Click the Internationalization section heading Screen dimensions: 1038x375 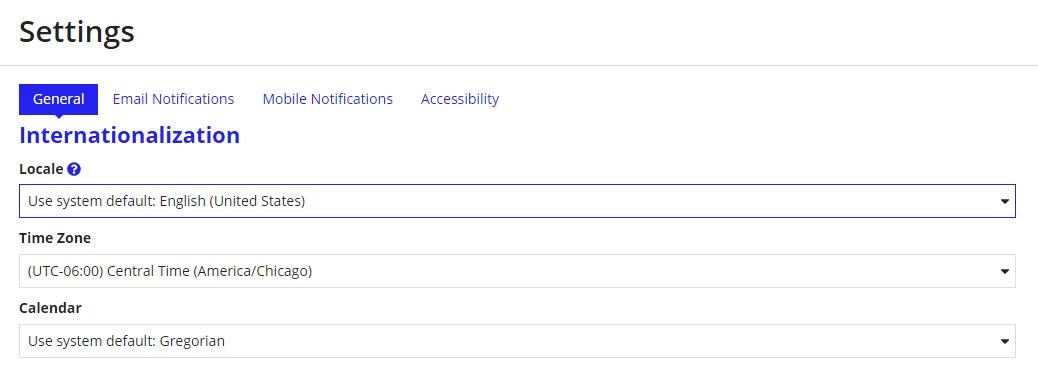(130, 135)
